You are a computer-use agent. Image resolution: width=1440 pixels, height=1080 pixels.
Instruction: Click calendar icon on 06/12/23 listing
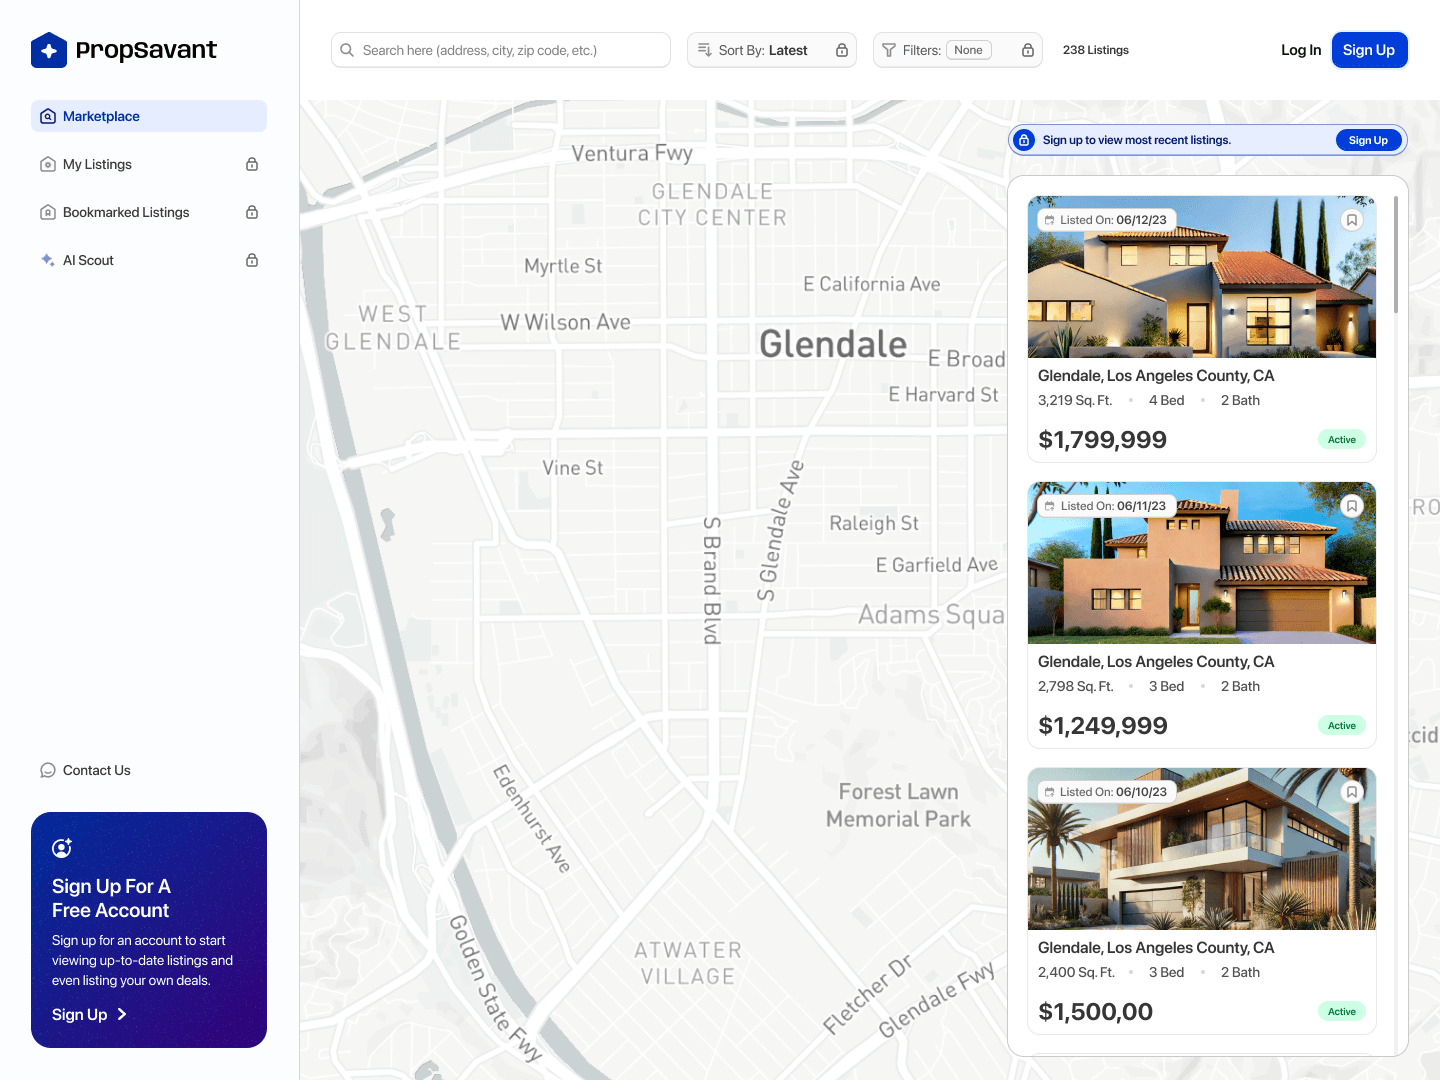point(1050,220)
